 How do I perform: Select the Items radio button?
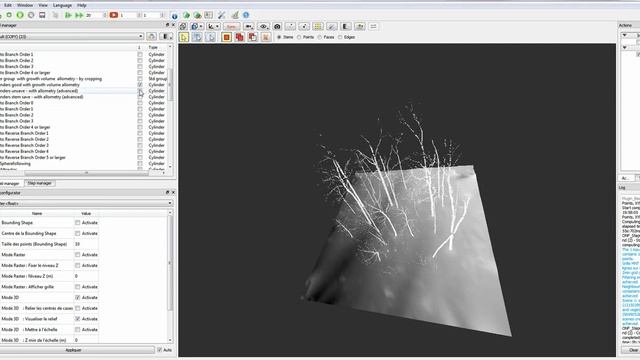279,37
